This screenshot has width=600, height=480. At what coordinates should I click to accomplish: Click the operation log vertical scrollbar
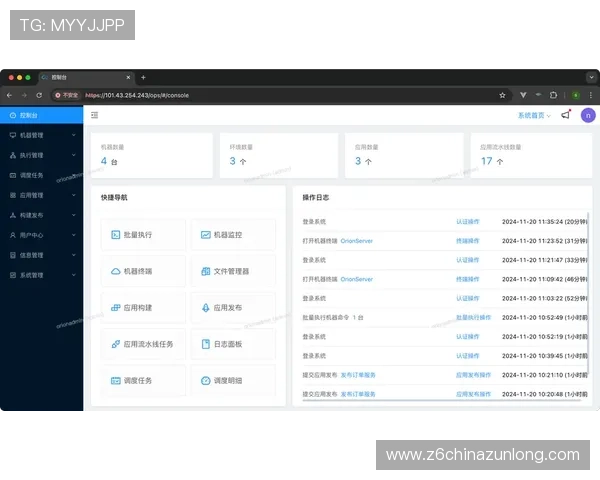(x=588, y=291)
